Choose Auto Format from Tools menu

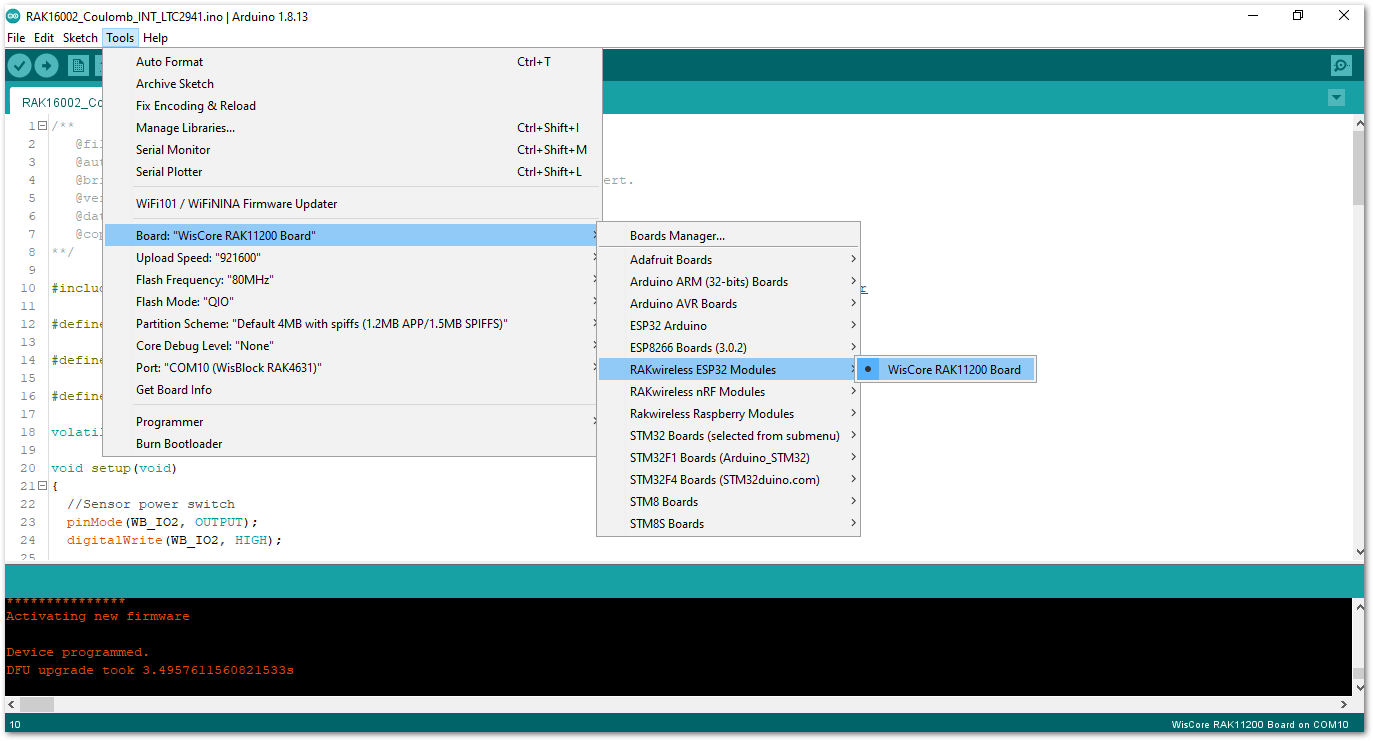pyautogui.click(x=353, y=62)
